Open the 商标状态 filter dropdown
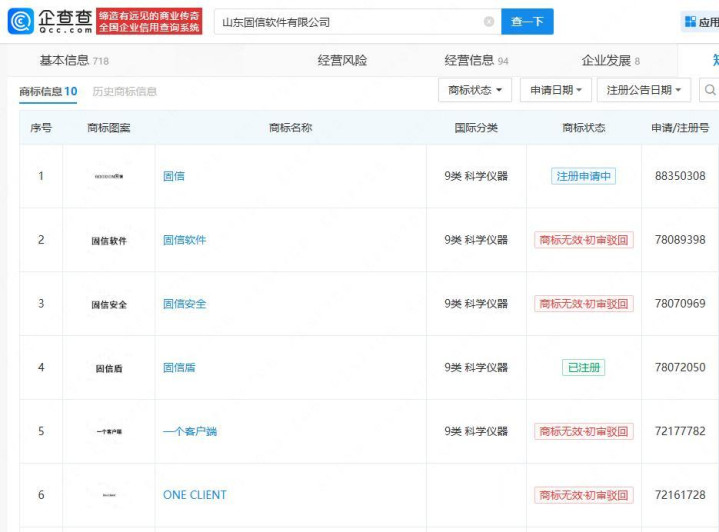Viewport: 719px width, 532px height. (x=475, y=90)
